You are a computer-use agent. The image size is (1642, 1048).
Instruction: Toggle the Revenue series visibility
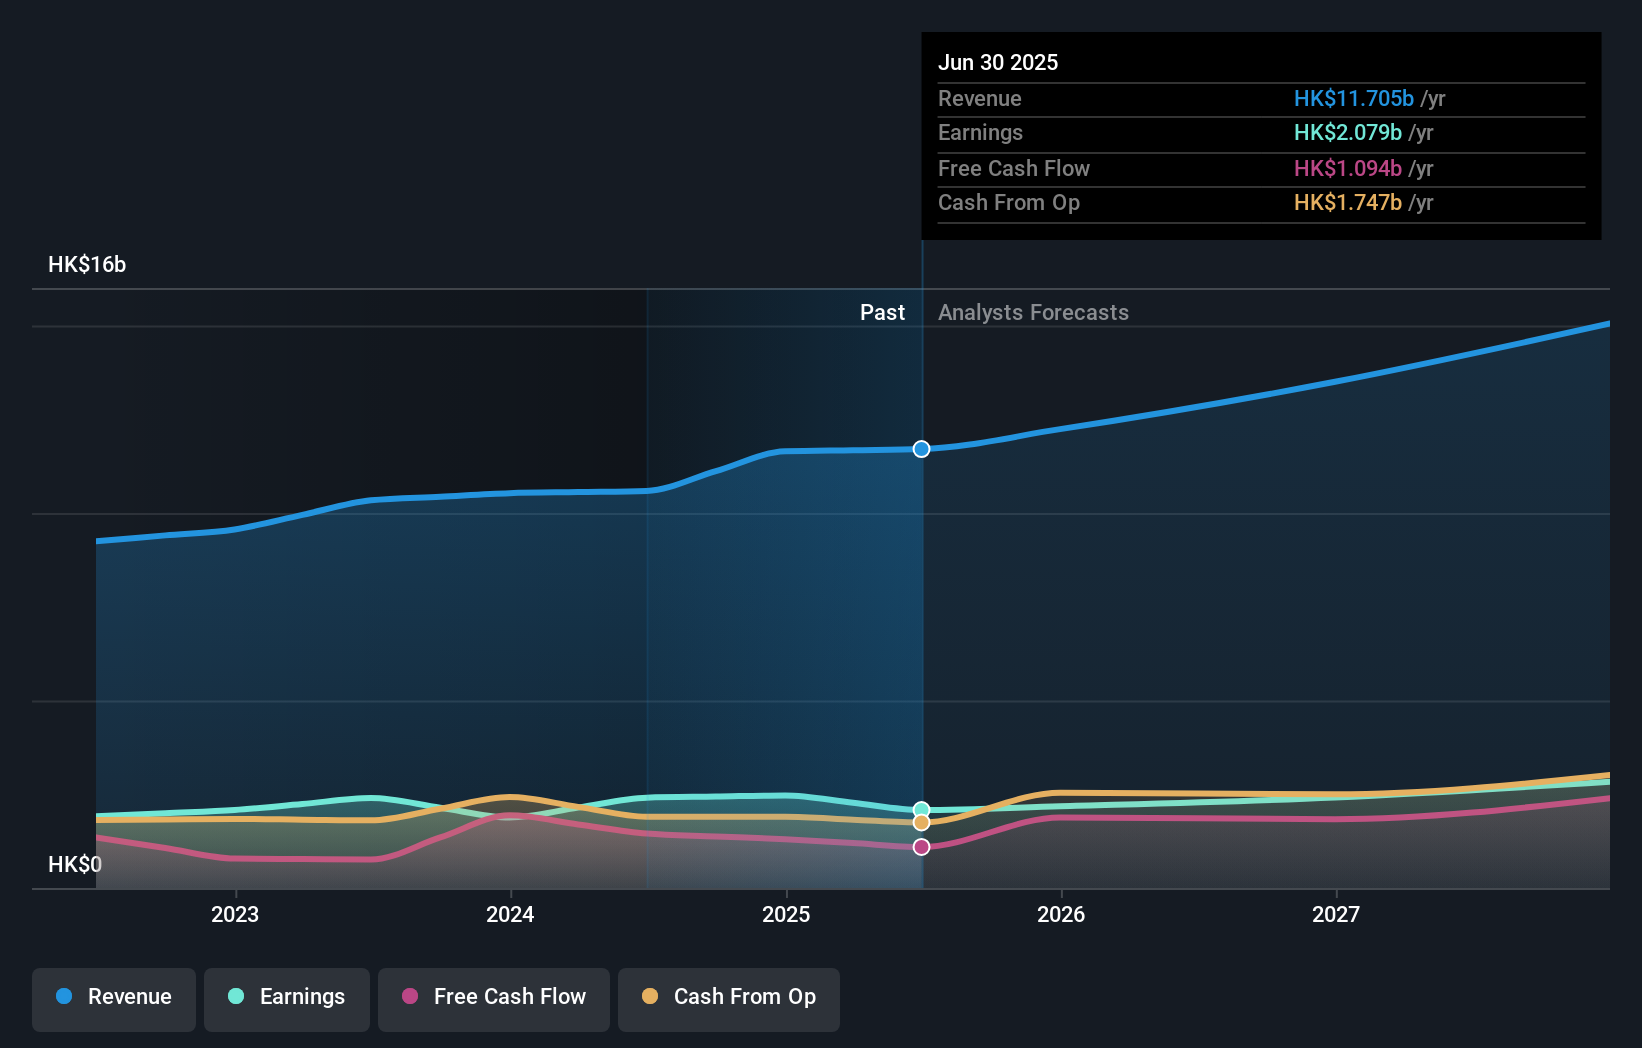pos(113,998)
